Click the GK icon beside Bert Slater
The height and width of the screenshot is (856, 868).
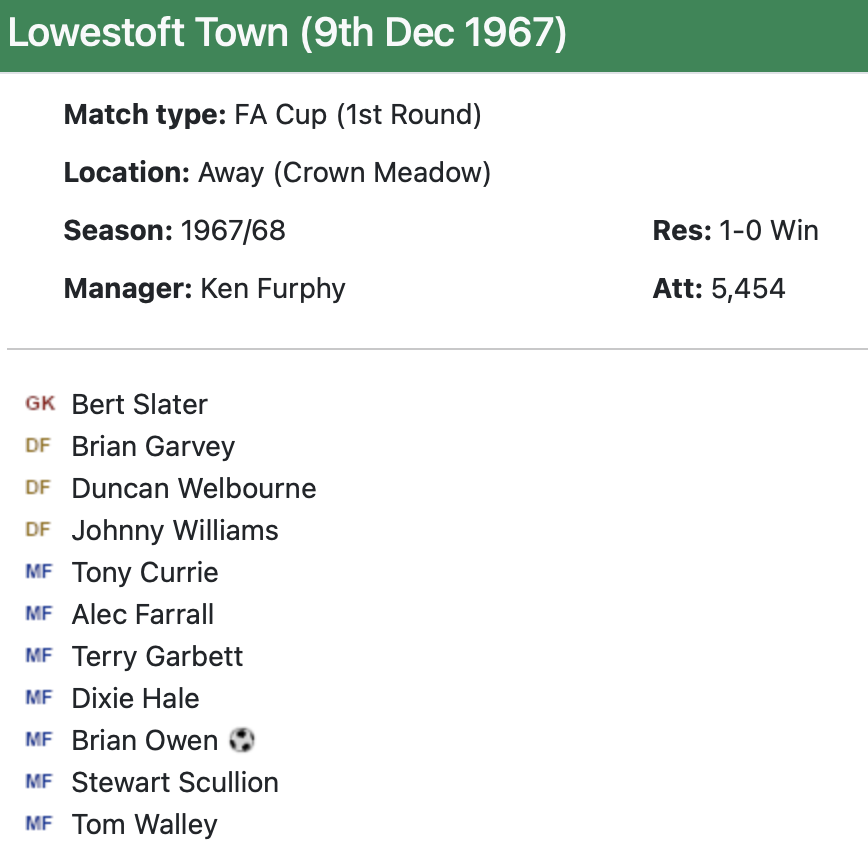tap(40, 404)
